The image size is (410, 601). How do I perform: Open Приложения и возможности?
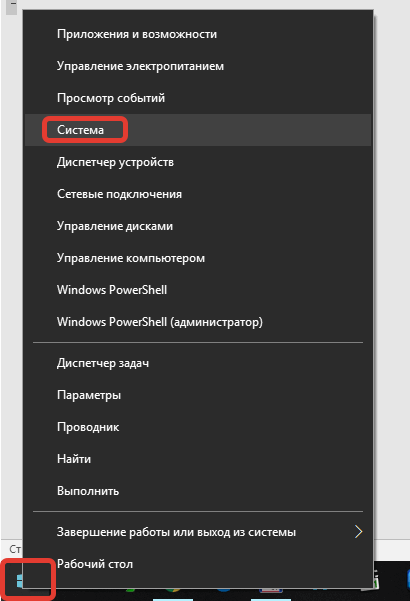tap(137, 34)
